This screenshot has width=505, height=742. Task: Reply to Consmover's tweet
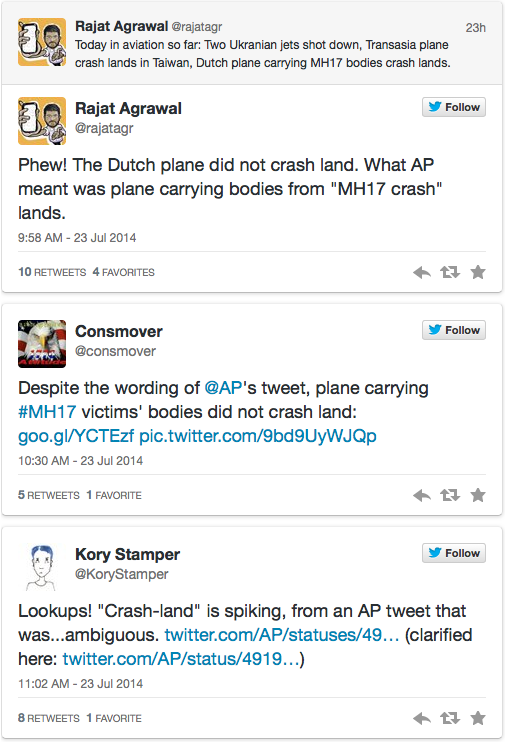point(422,495)
